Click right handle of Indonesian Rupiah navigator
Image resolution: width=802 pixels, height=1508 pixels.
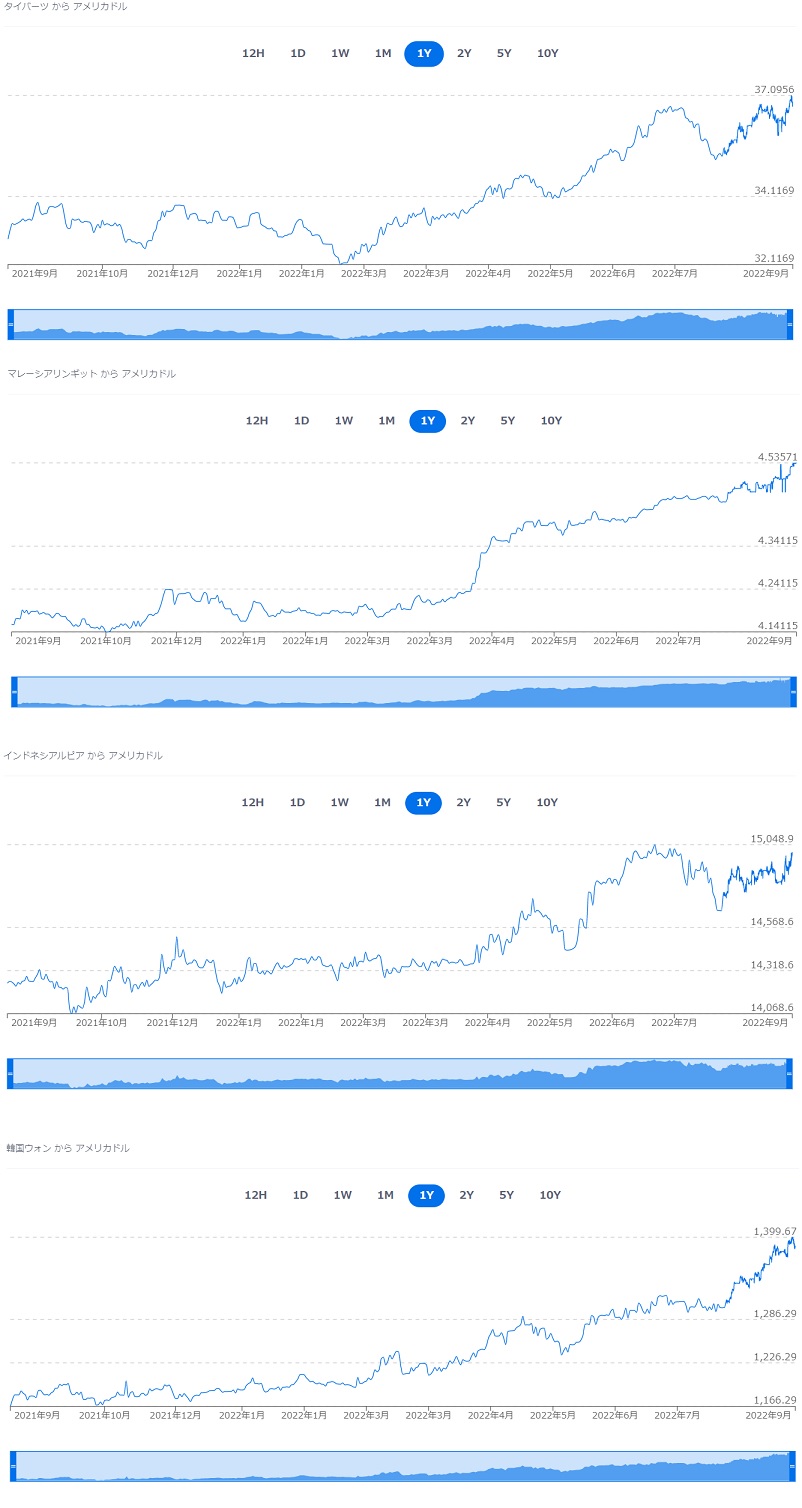[x=788, y=1073]
